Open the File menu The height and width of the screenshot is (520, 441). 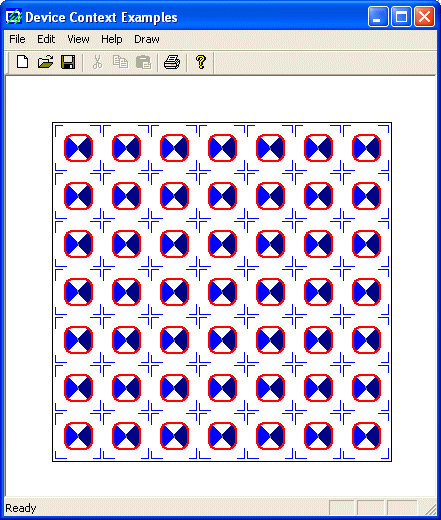tap(17, 39)
